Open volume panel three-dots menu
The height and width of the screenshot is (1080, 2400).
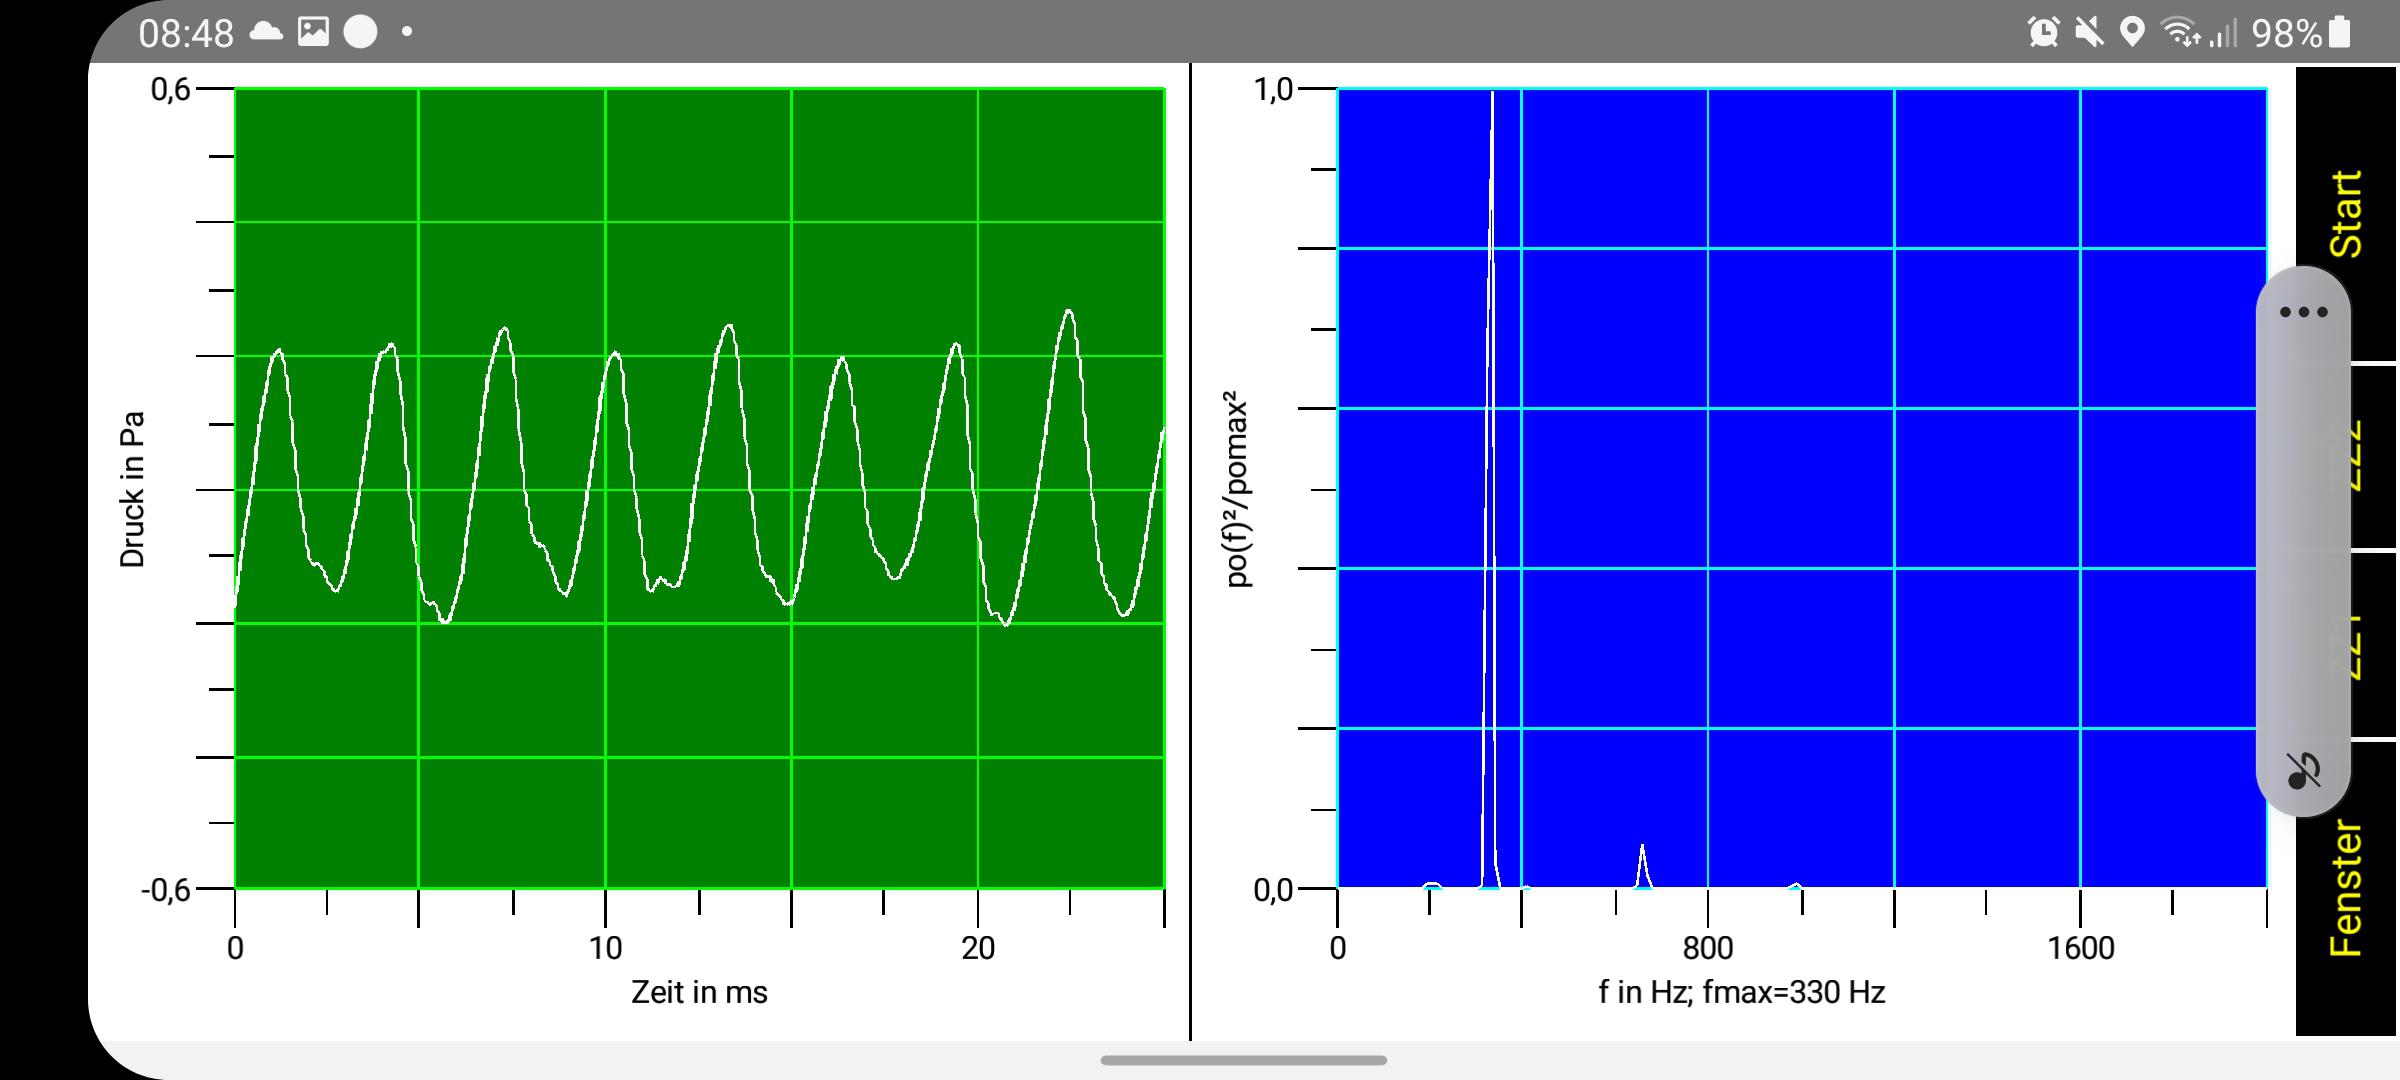(x=2304, y=312)
